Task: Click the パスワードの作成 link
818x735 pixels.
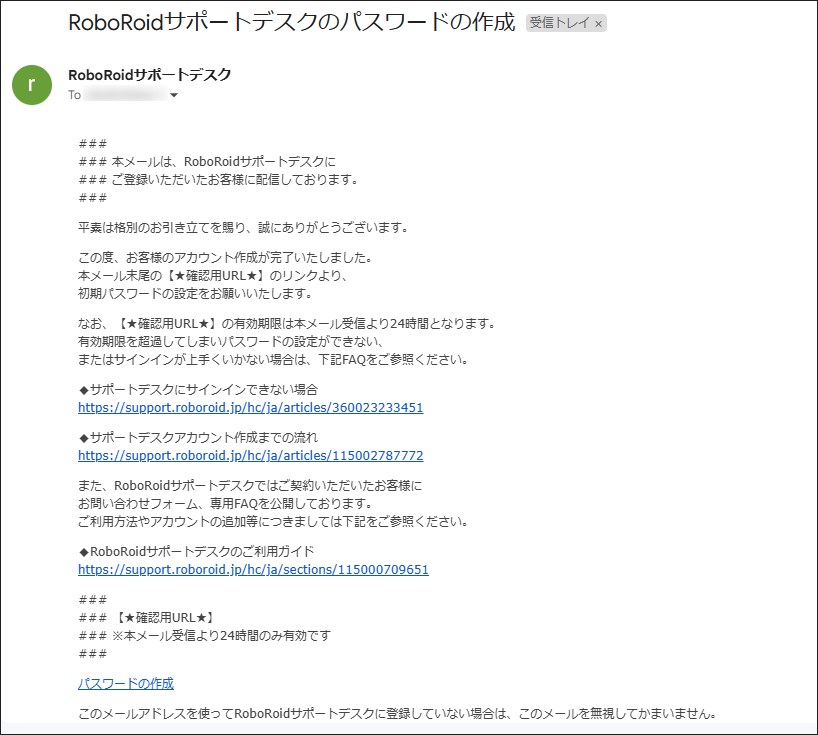Action: [126, 683]
